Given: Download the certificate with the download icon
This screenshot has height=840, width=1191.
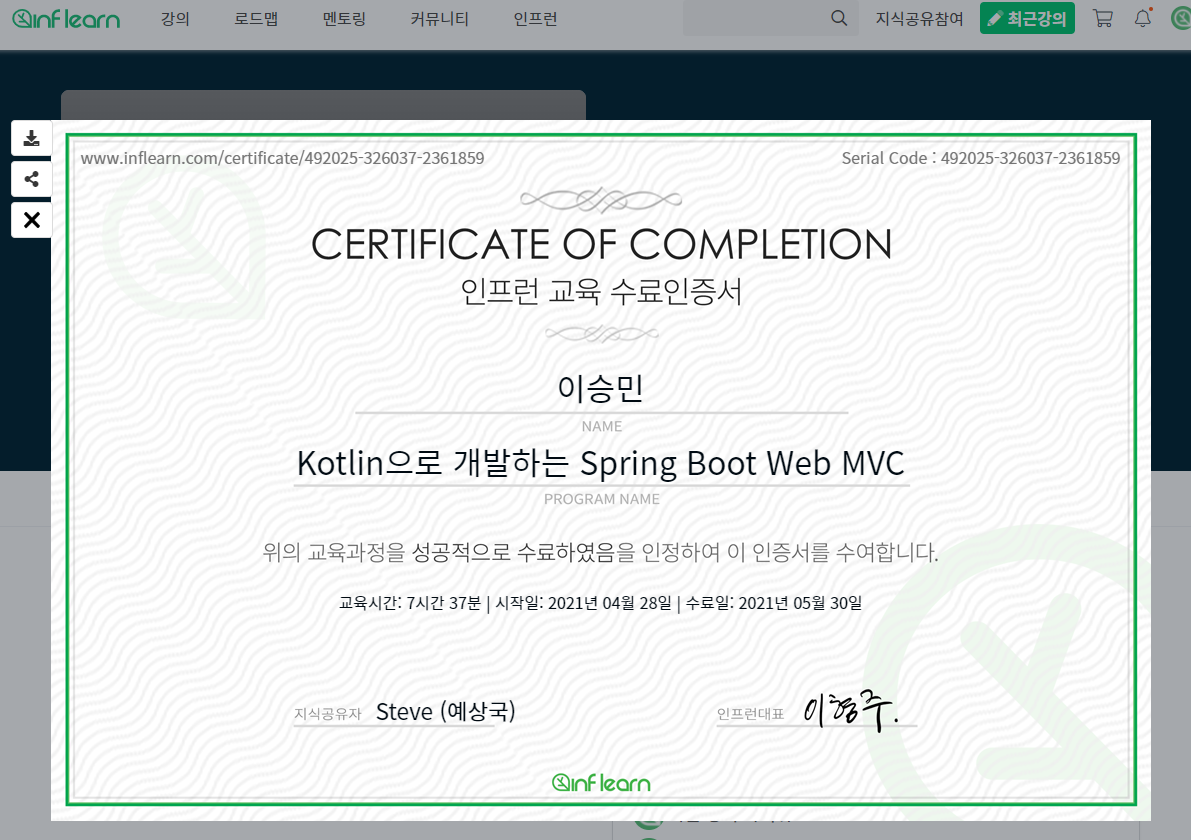Looking at the screenshot, I should pos(31,138).
